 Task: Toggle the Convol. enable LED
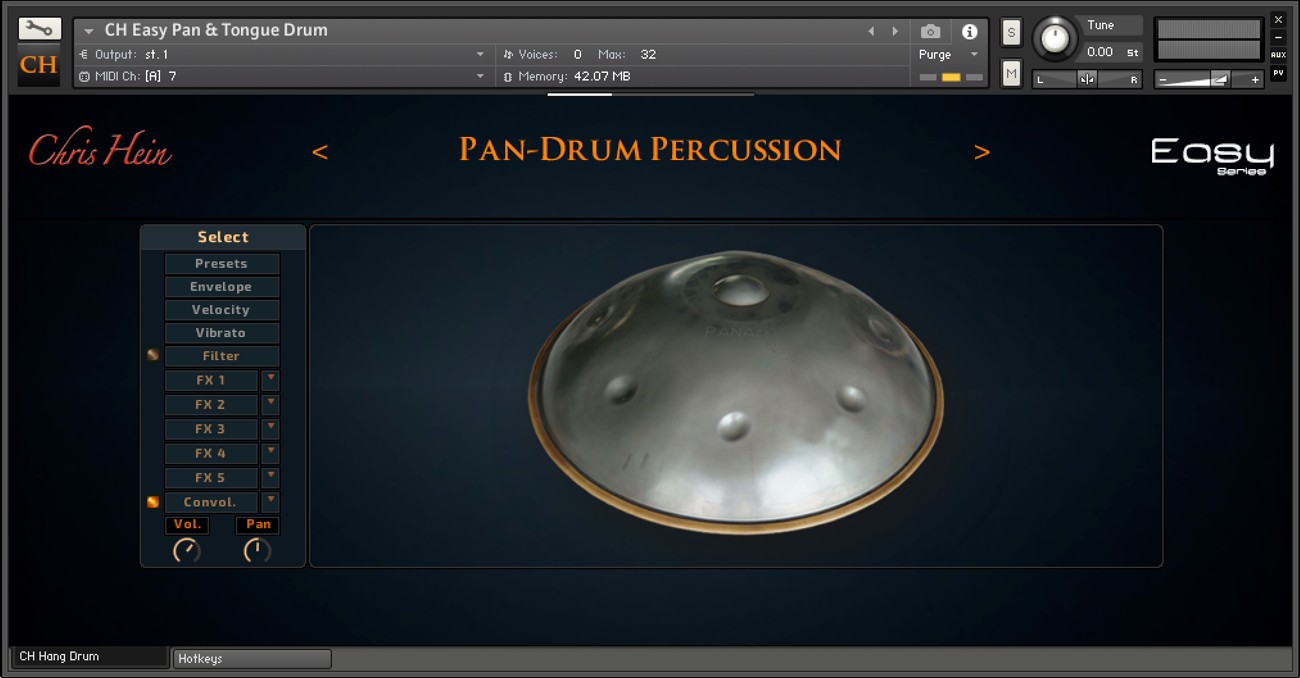(153, 502)
